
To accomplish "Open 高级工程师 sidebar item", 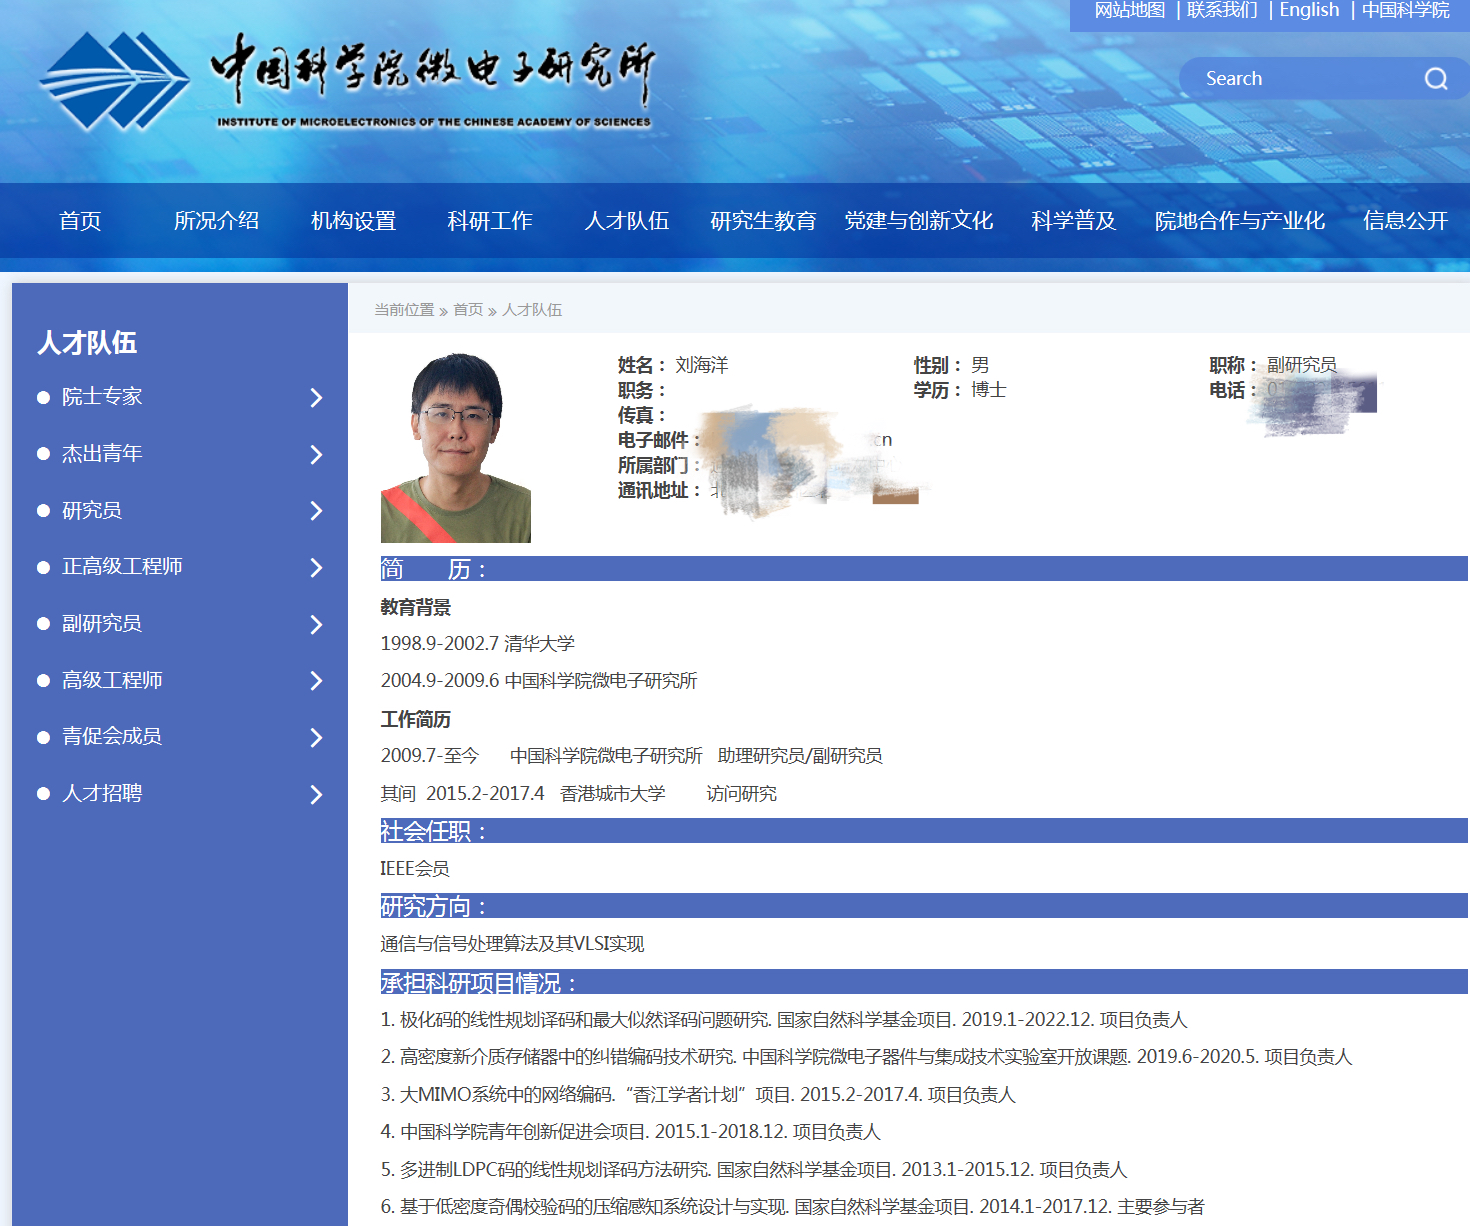I will (x=112, y=681).
